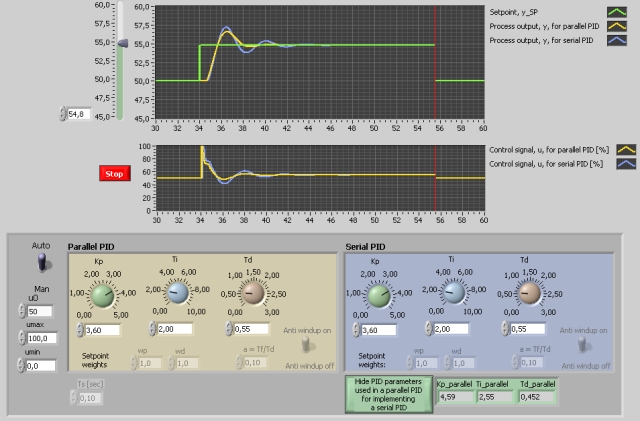This screenshot has width=640, height=421.
Task: Click the Serial PID Td knob
Action: (x=530, y=293)
